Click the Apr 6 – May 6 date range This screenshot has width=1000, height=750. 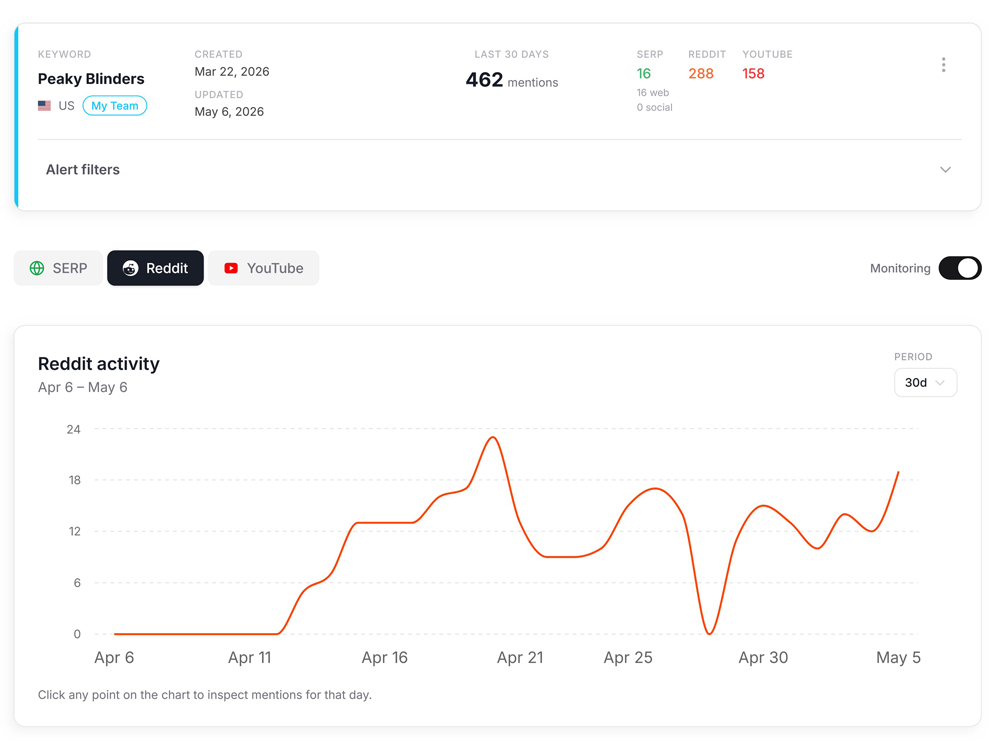pos(83,388)
